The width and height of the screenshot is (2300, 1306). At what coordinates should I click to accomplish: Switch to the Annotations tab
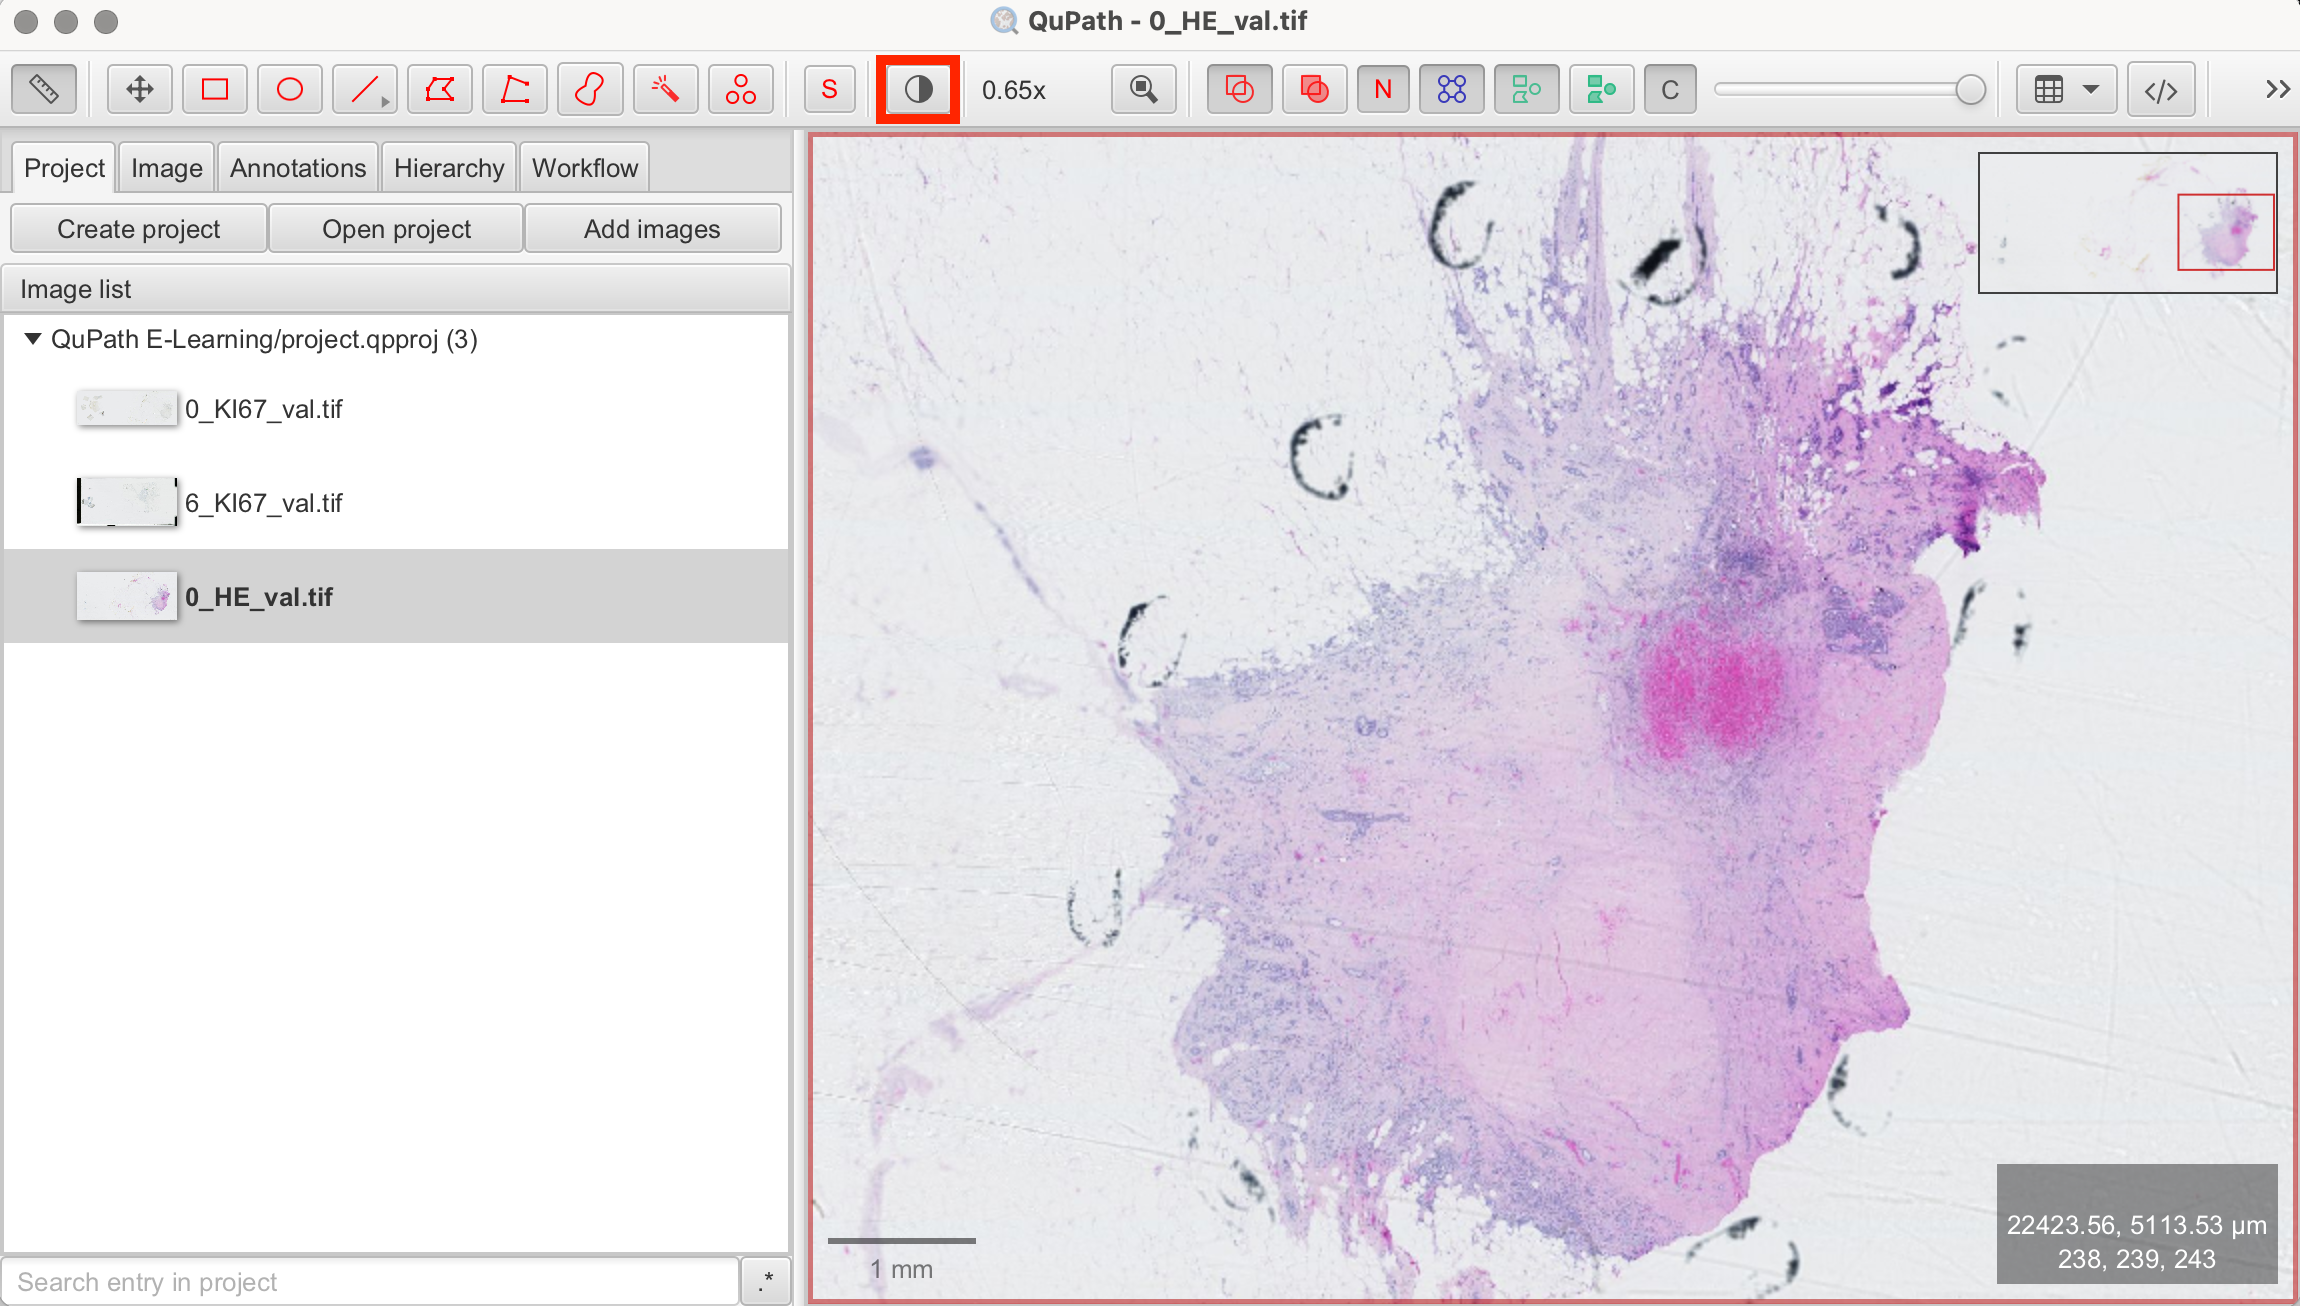point(298,168)
